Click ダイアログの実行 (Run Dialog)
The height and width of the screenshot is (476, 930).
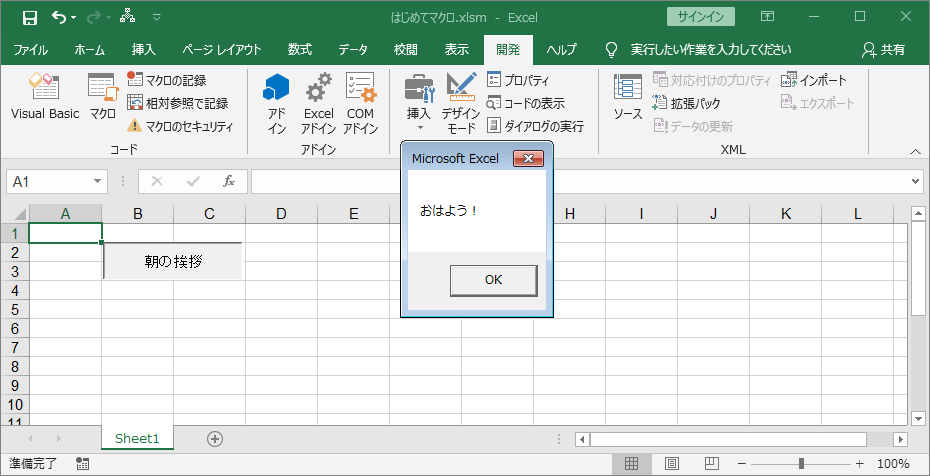[535, 126]
